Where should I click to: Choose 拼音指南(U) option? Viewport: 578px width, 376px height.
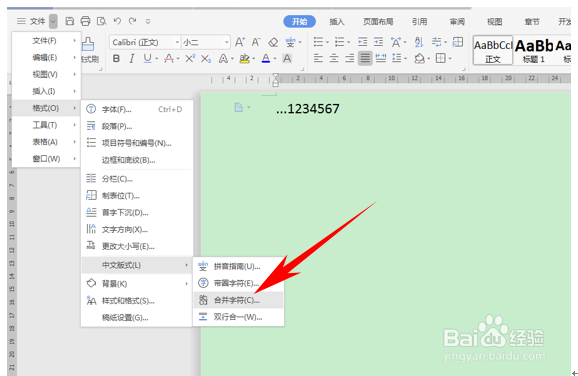coord(238,266)
